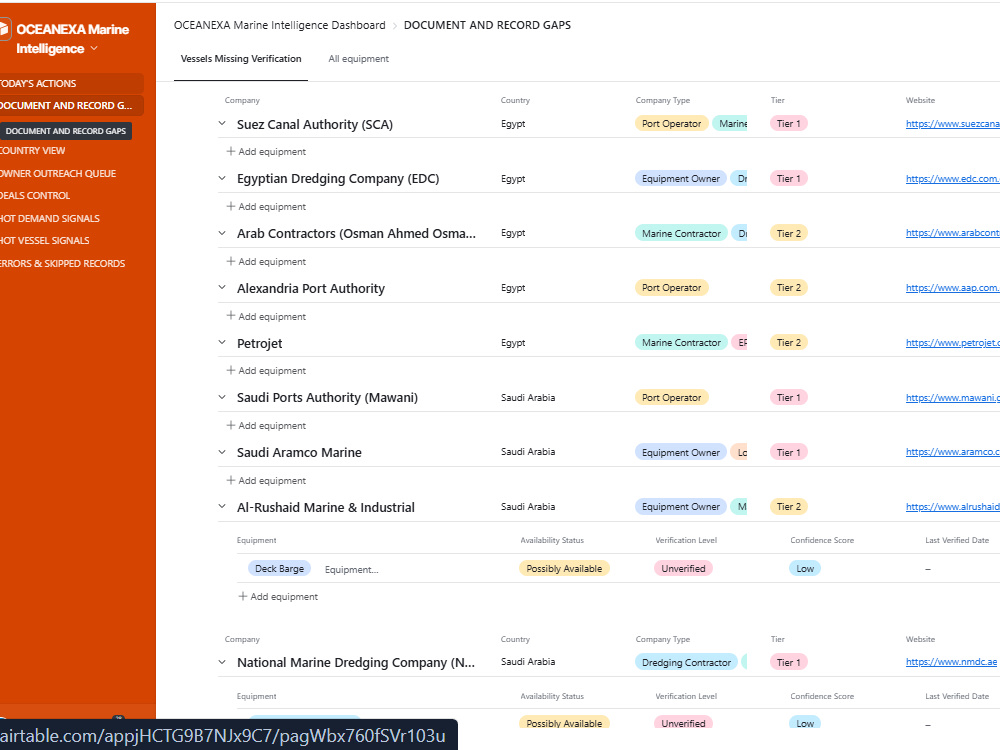Open TODAY'S ACTIONS in sidebar
1000x750 pixels.
click(70, 84)
